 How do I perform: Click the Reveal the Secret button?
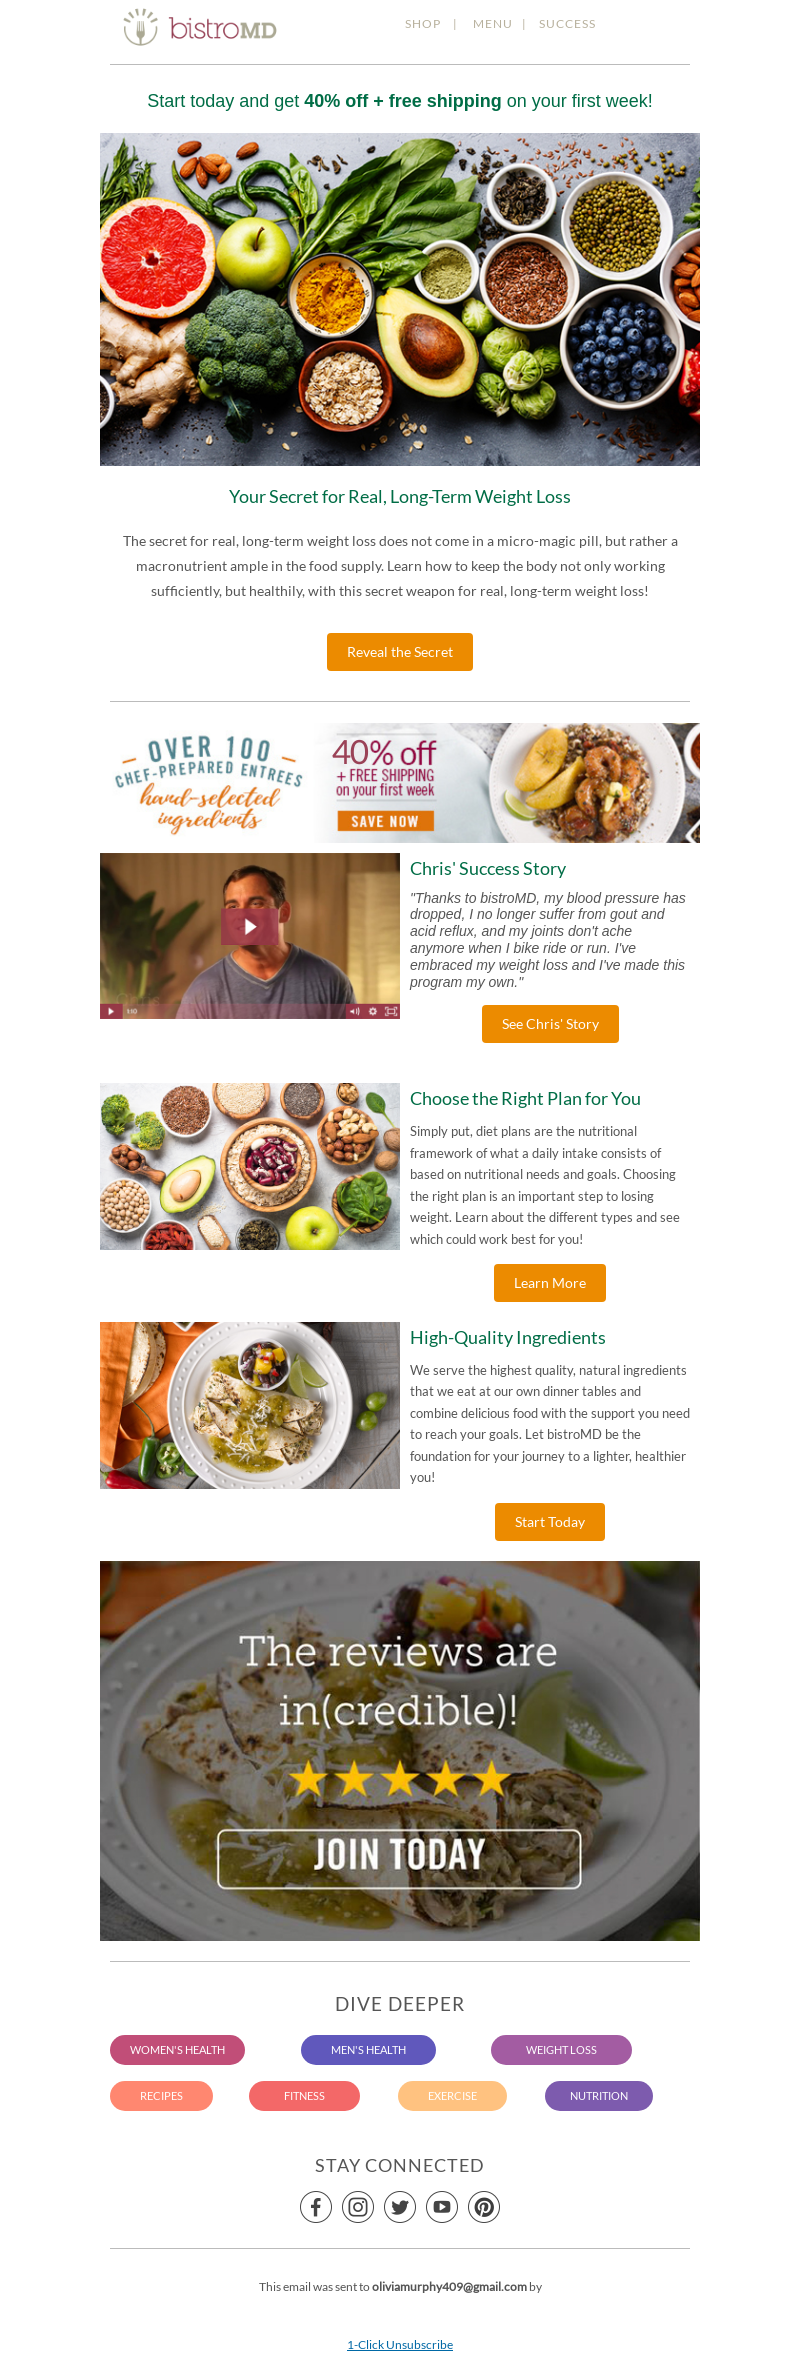click(x=400, y=652)
